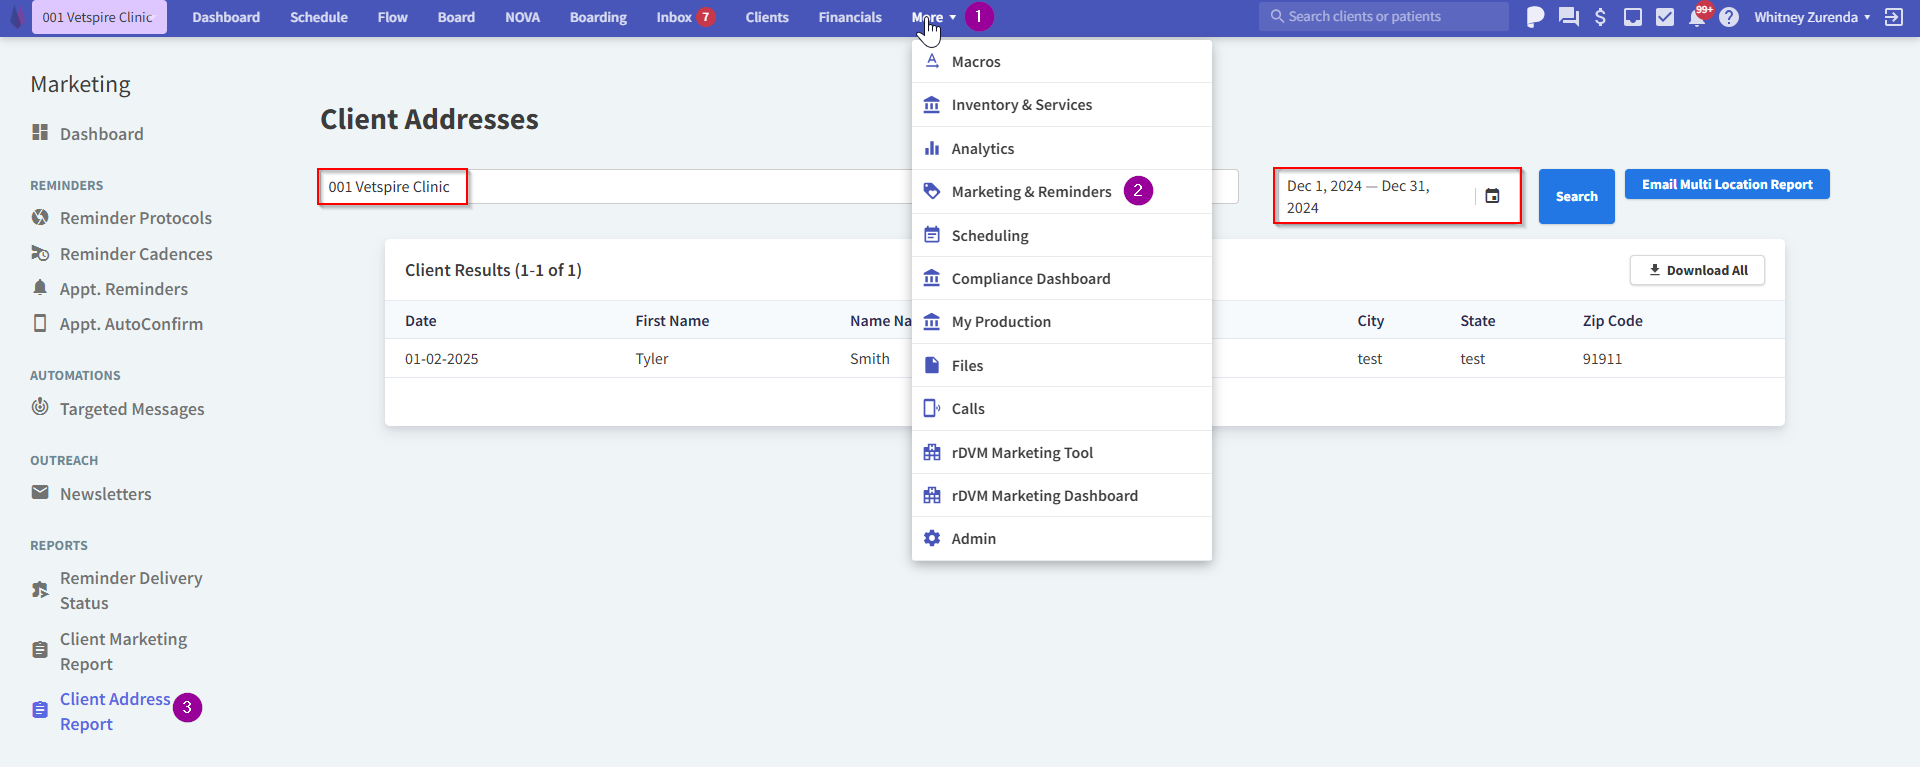The width and height of the screenshot is (1920, 767).
Task: Collapse the More dropdown menu
Action: tap(932, 17)
